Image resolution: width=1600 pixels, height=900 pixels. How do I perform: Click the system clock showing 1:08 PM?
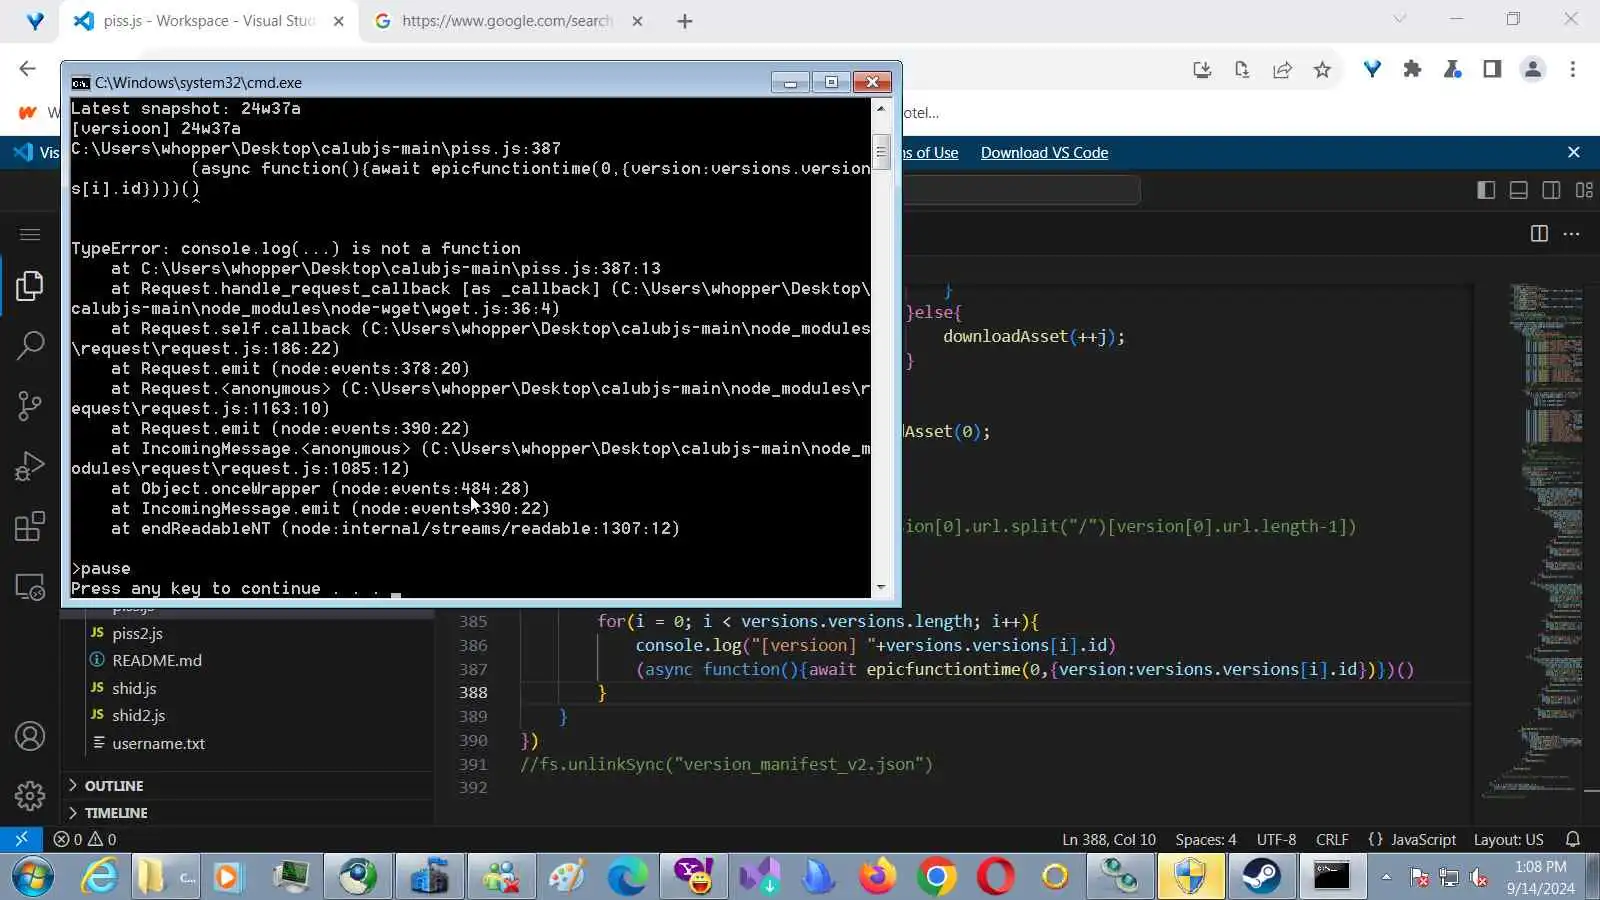click(1540, 877)
